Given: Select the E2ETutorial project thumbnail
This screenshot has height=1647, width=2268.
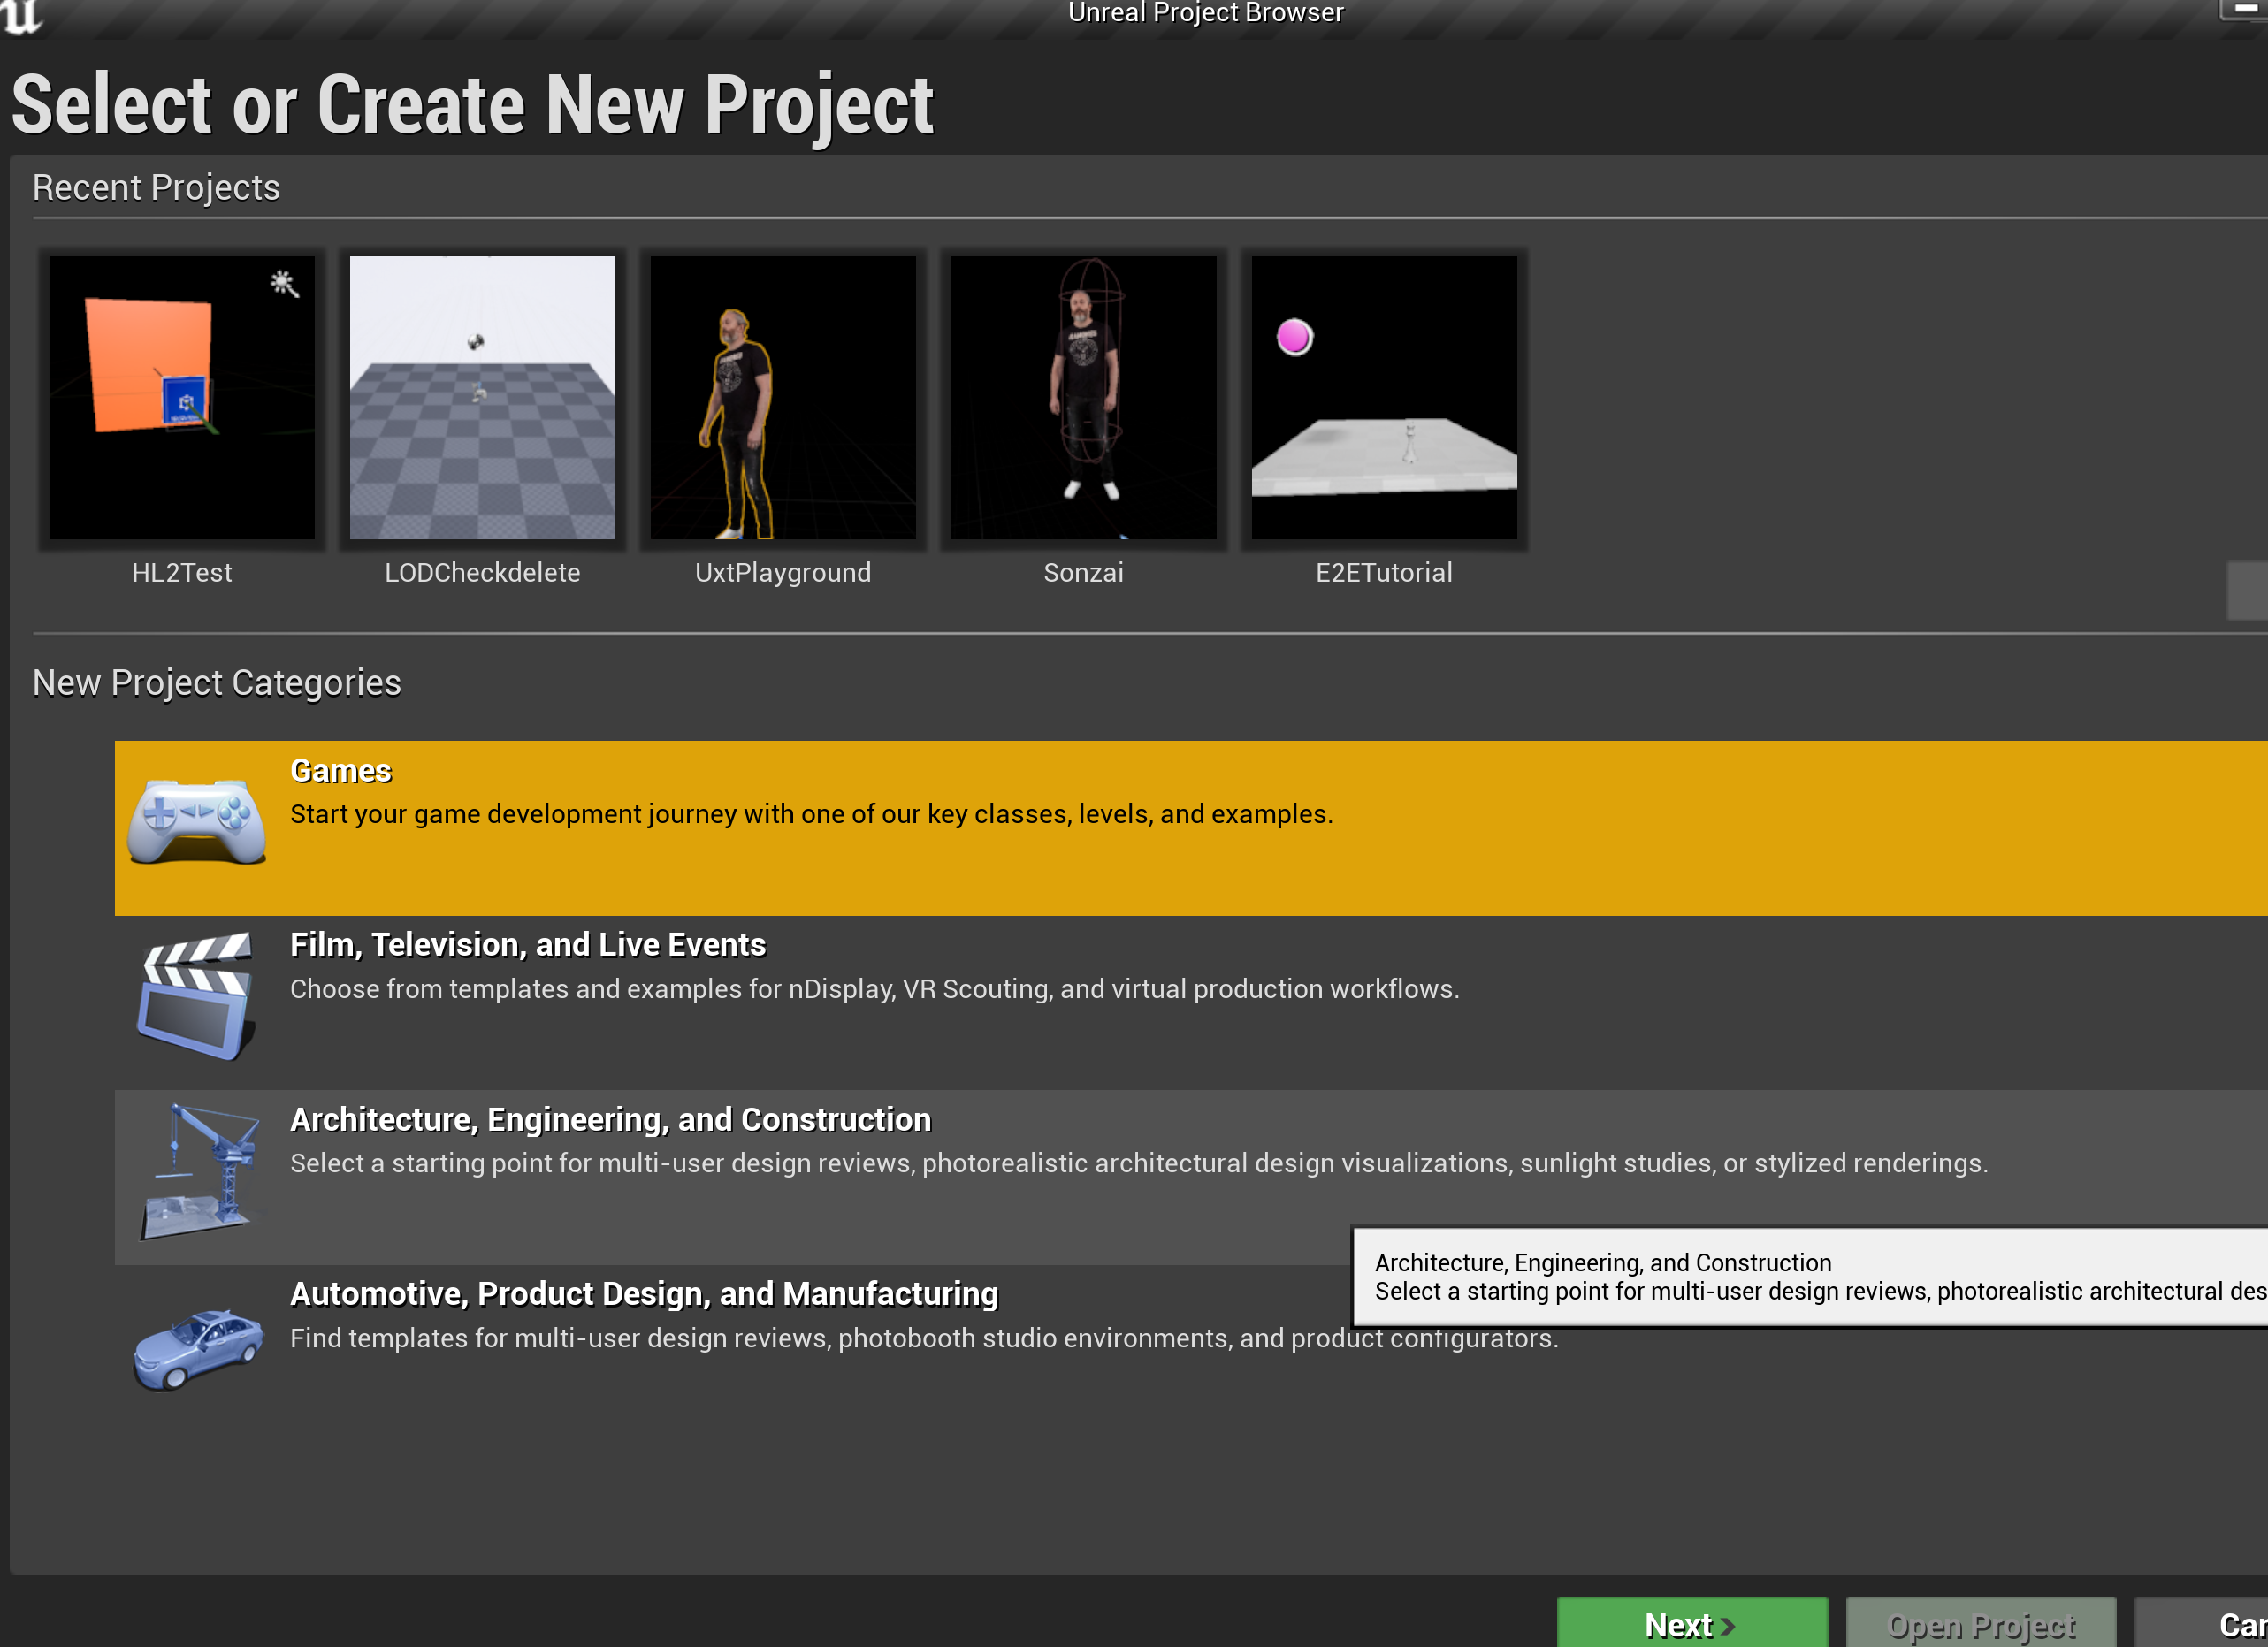Looking at the screenshot, I should click(x=1384, y=398).
